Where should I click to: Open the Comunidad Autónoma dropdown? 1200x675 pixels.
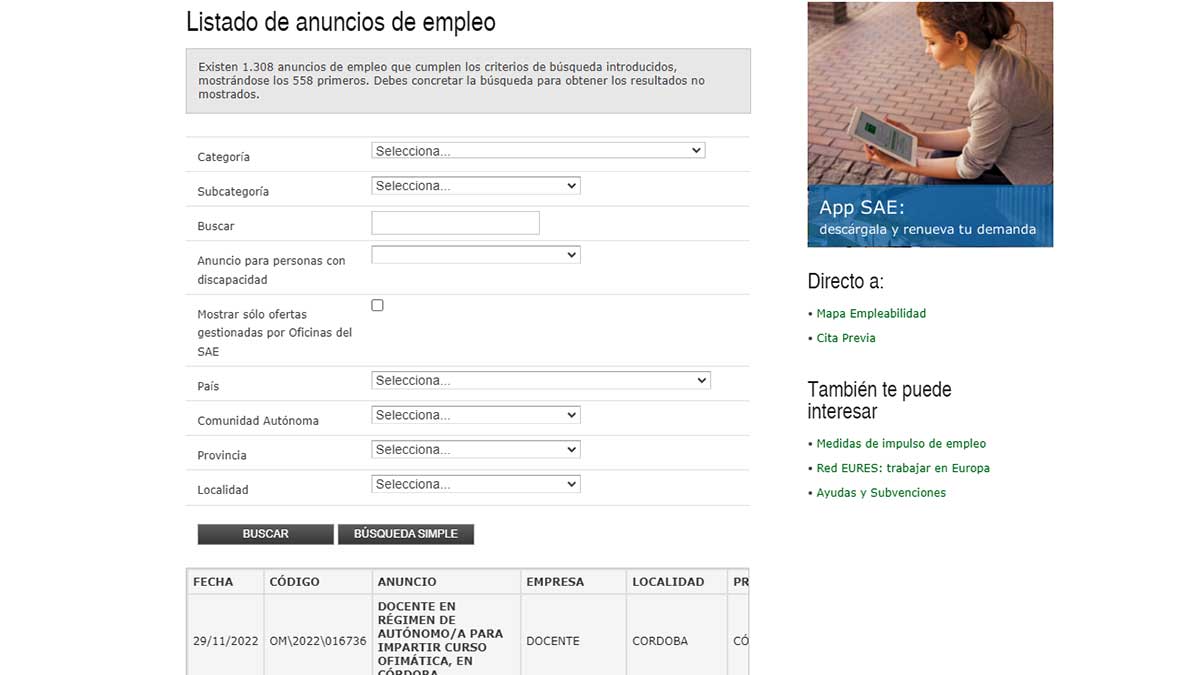point(475,414)
